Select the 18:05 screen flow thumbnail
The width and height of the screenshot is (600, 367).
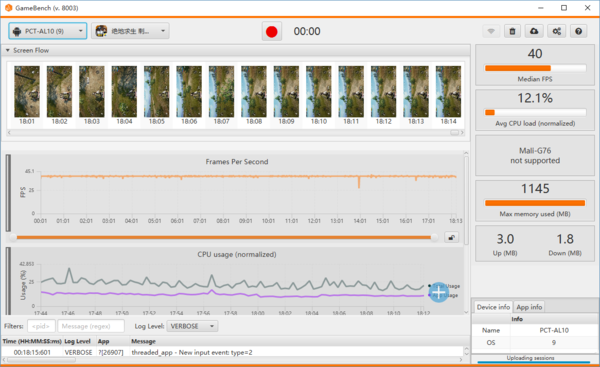(157, 95)
